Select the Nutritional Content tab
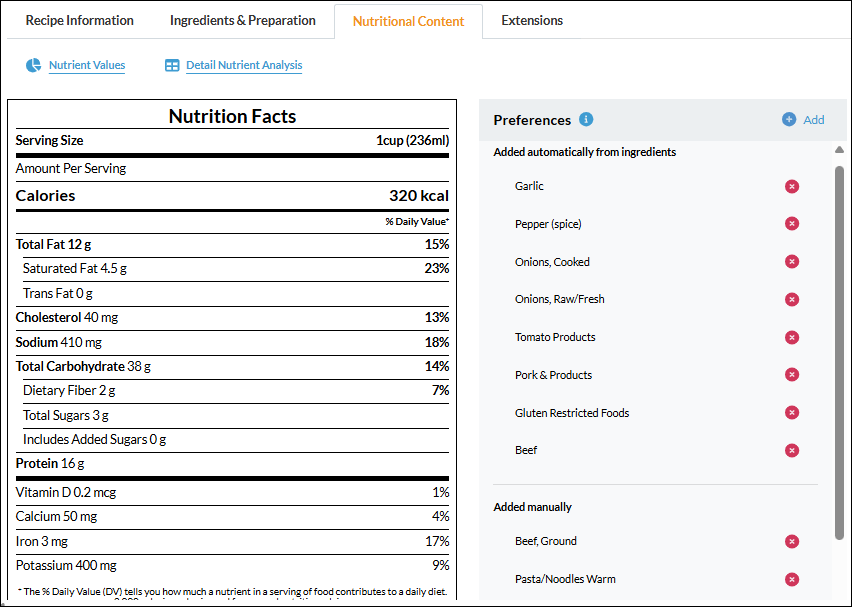This screenshot has height=607, width=852. 408,21
